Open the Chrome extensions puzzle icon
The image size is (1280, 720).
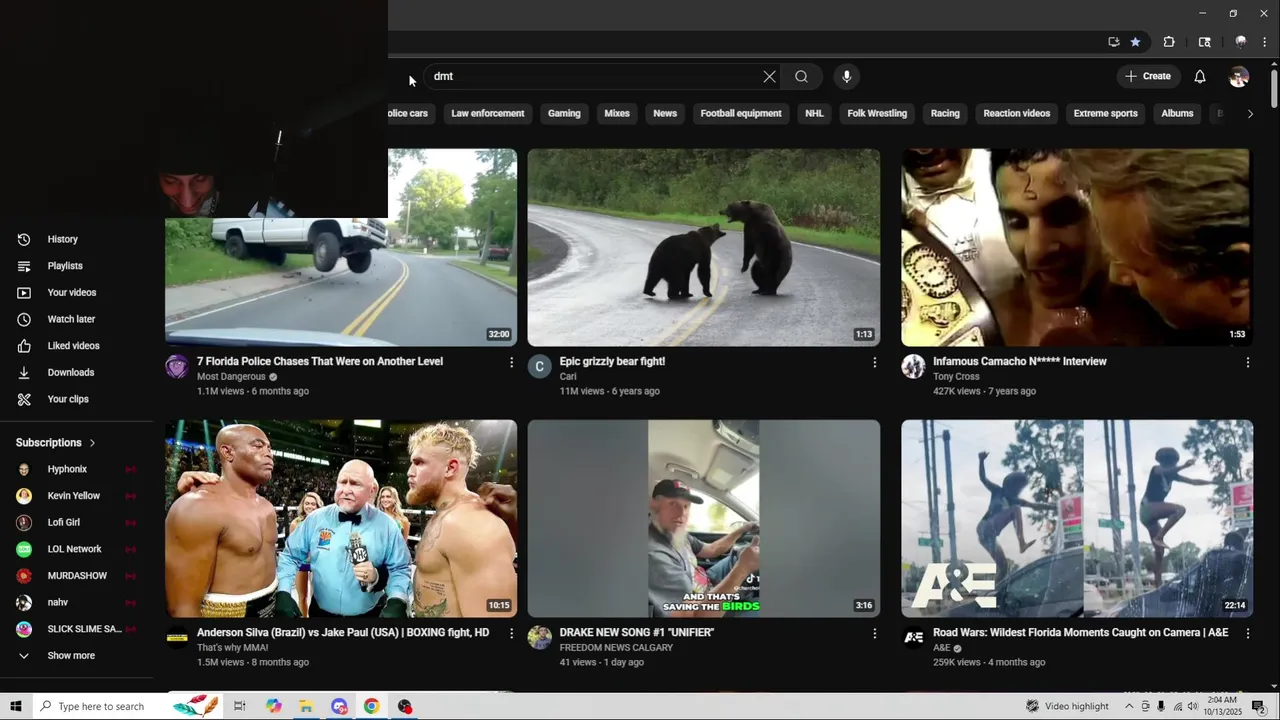[1169, 42]
